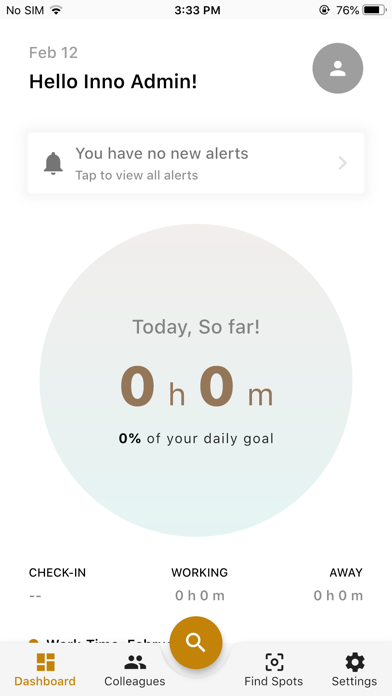Tap the orange search floating button
Viewport: 392px width, 696px height.
click(x=195, y=642)
